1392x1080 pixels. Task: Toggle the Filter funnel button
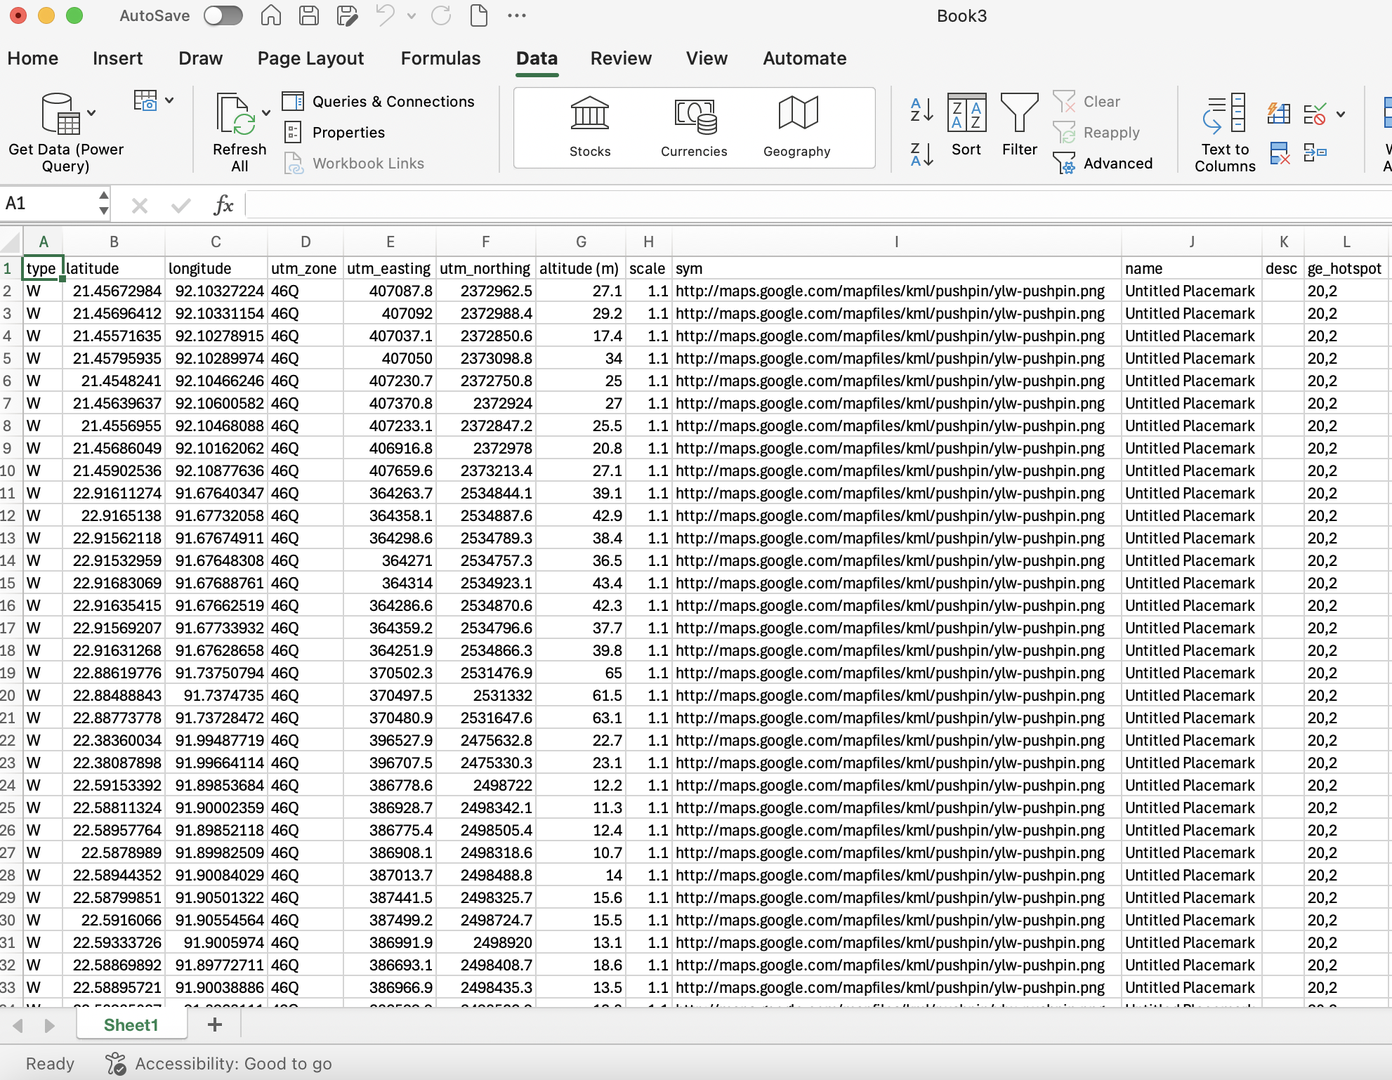1019,125
